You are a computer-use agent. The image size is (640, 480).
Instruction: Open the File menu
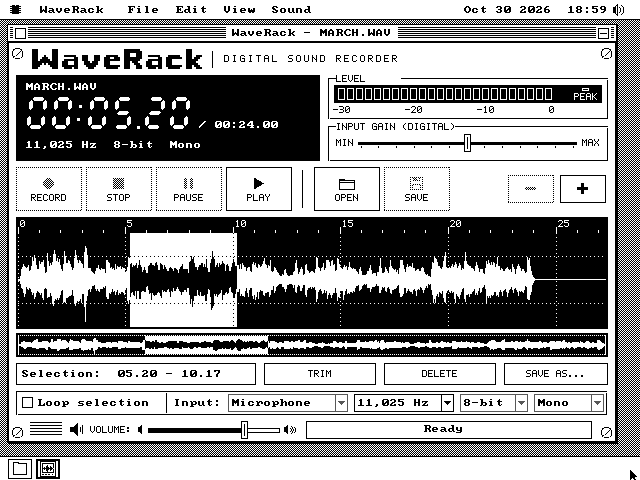click(143, 9)
